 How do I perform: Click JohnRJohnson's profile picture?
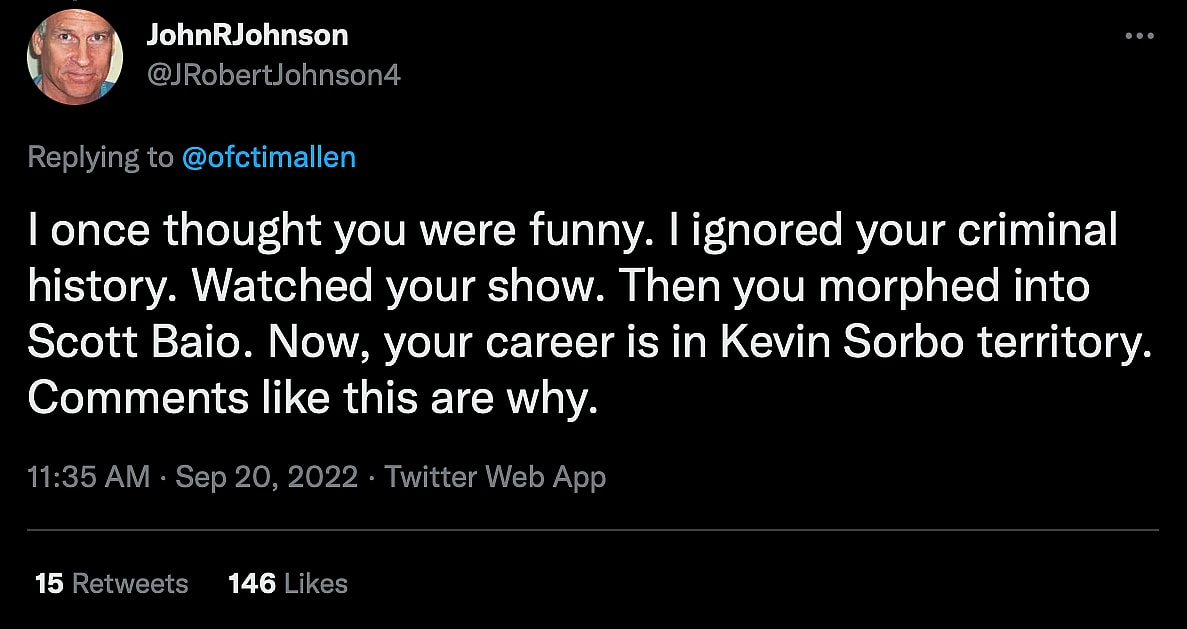tap(75, 57)
